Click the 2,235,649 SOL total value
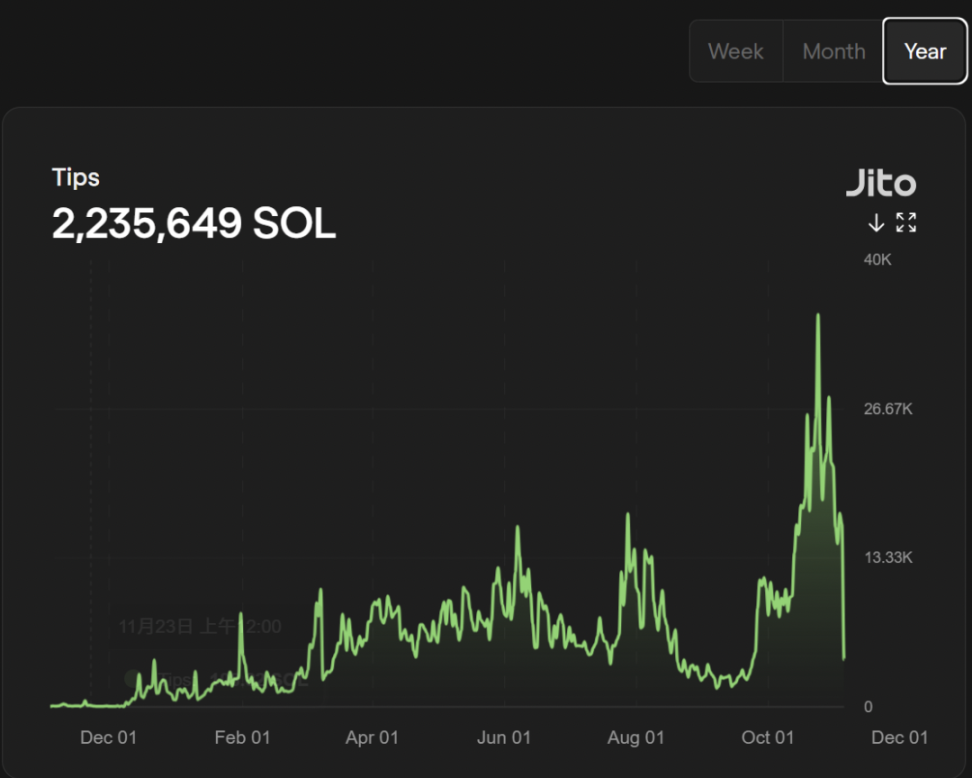Screen dimensions: 972x778 (193, 225)
